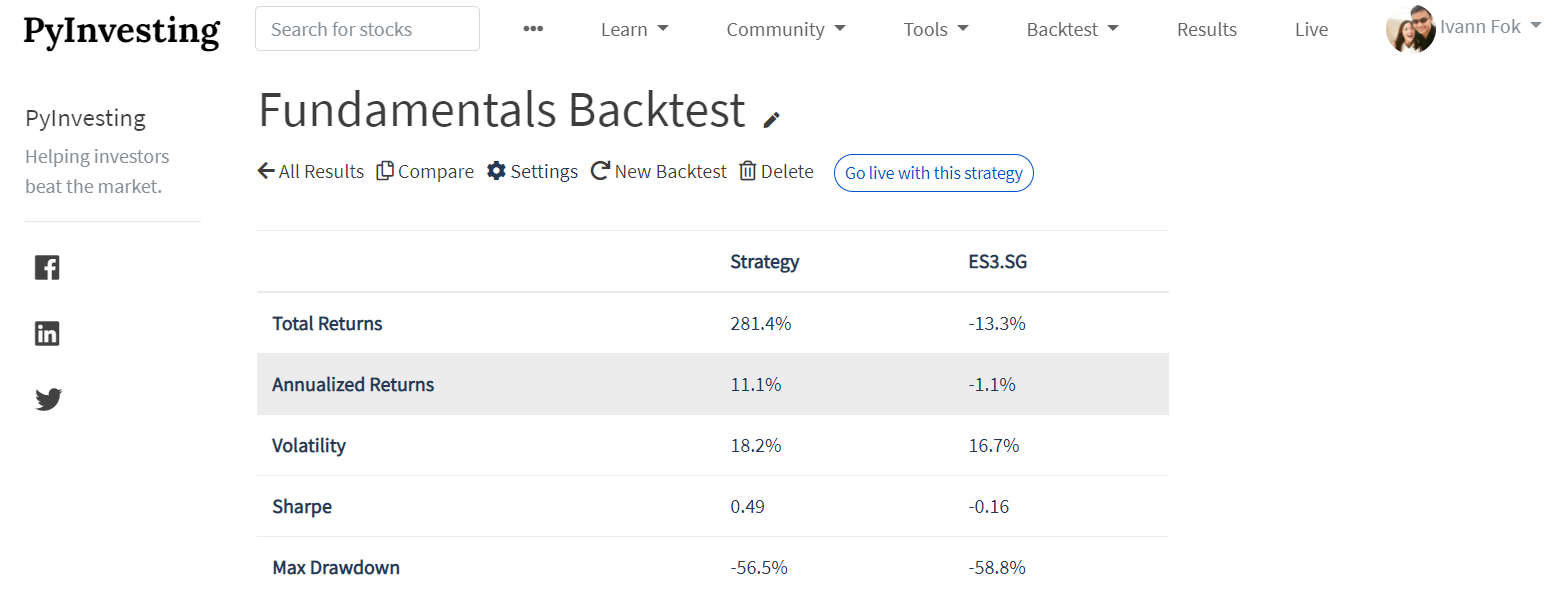Go to the Results page
Image resolution: width=1553 pixels, height=609 pixels.
click(x=1206, y=29)
